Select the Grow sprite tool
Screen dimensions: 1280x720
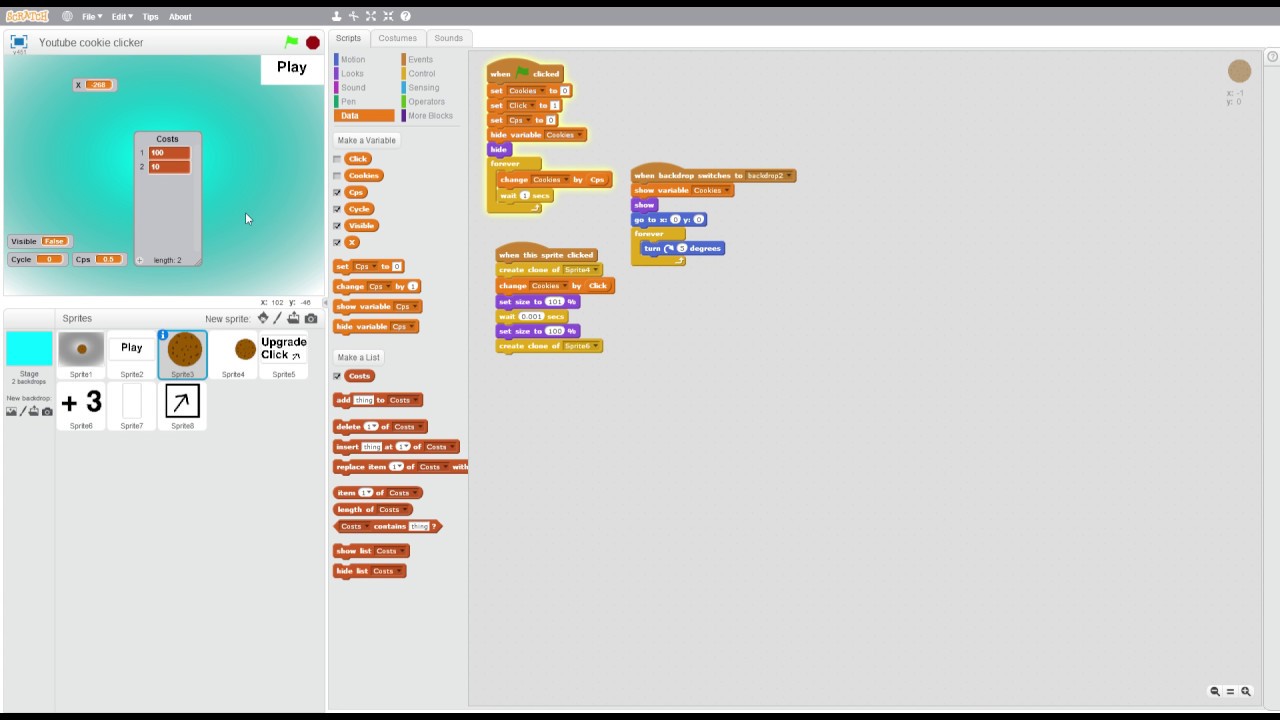point(371,16)
